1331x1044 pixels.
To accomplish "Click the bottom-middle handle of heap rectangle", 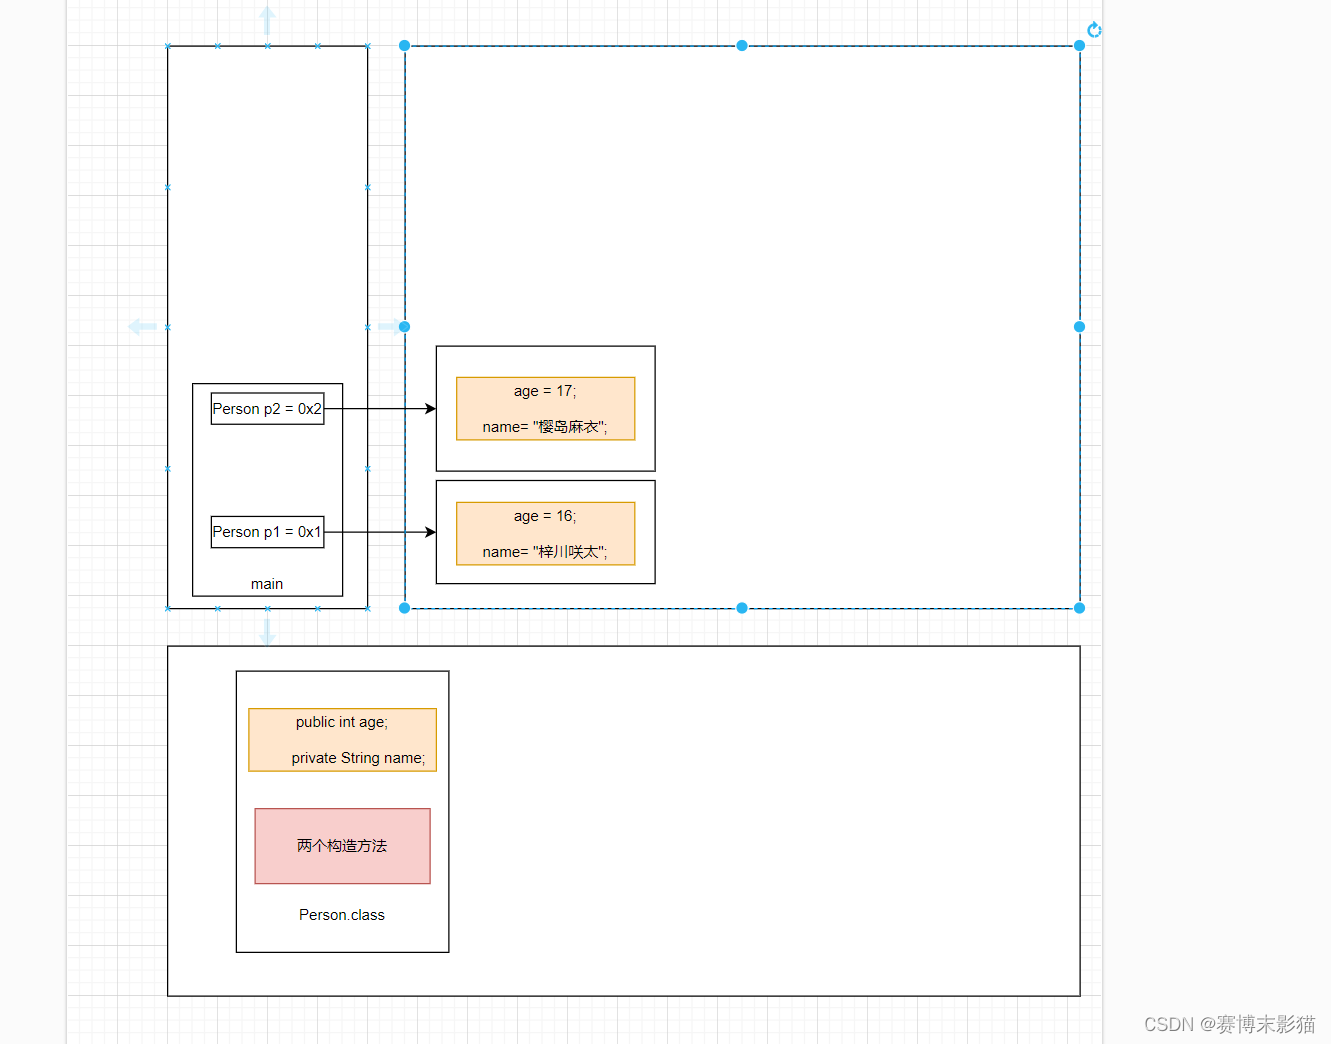I will point(742,608).
